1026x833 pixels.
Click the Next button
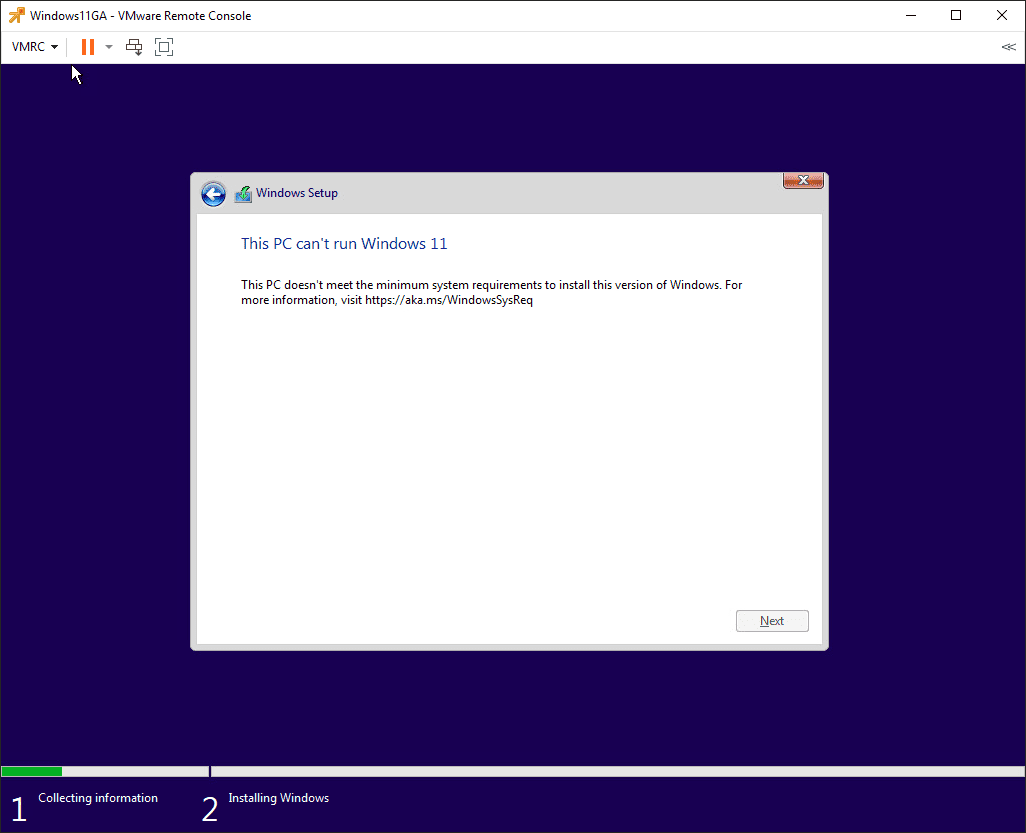coord(771,620)
